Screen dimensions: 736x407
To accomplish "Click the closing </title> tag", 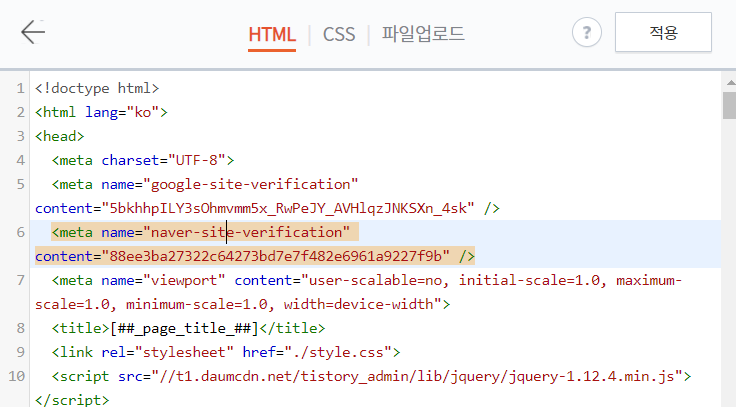I will coord(292,328).
